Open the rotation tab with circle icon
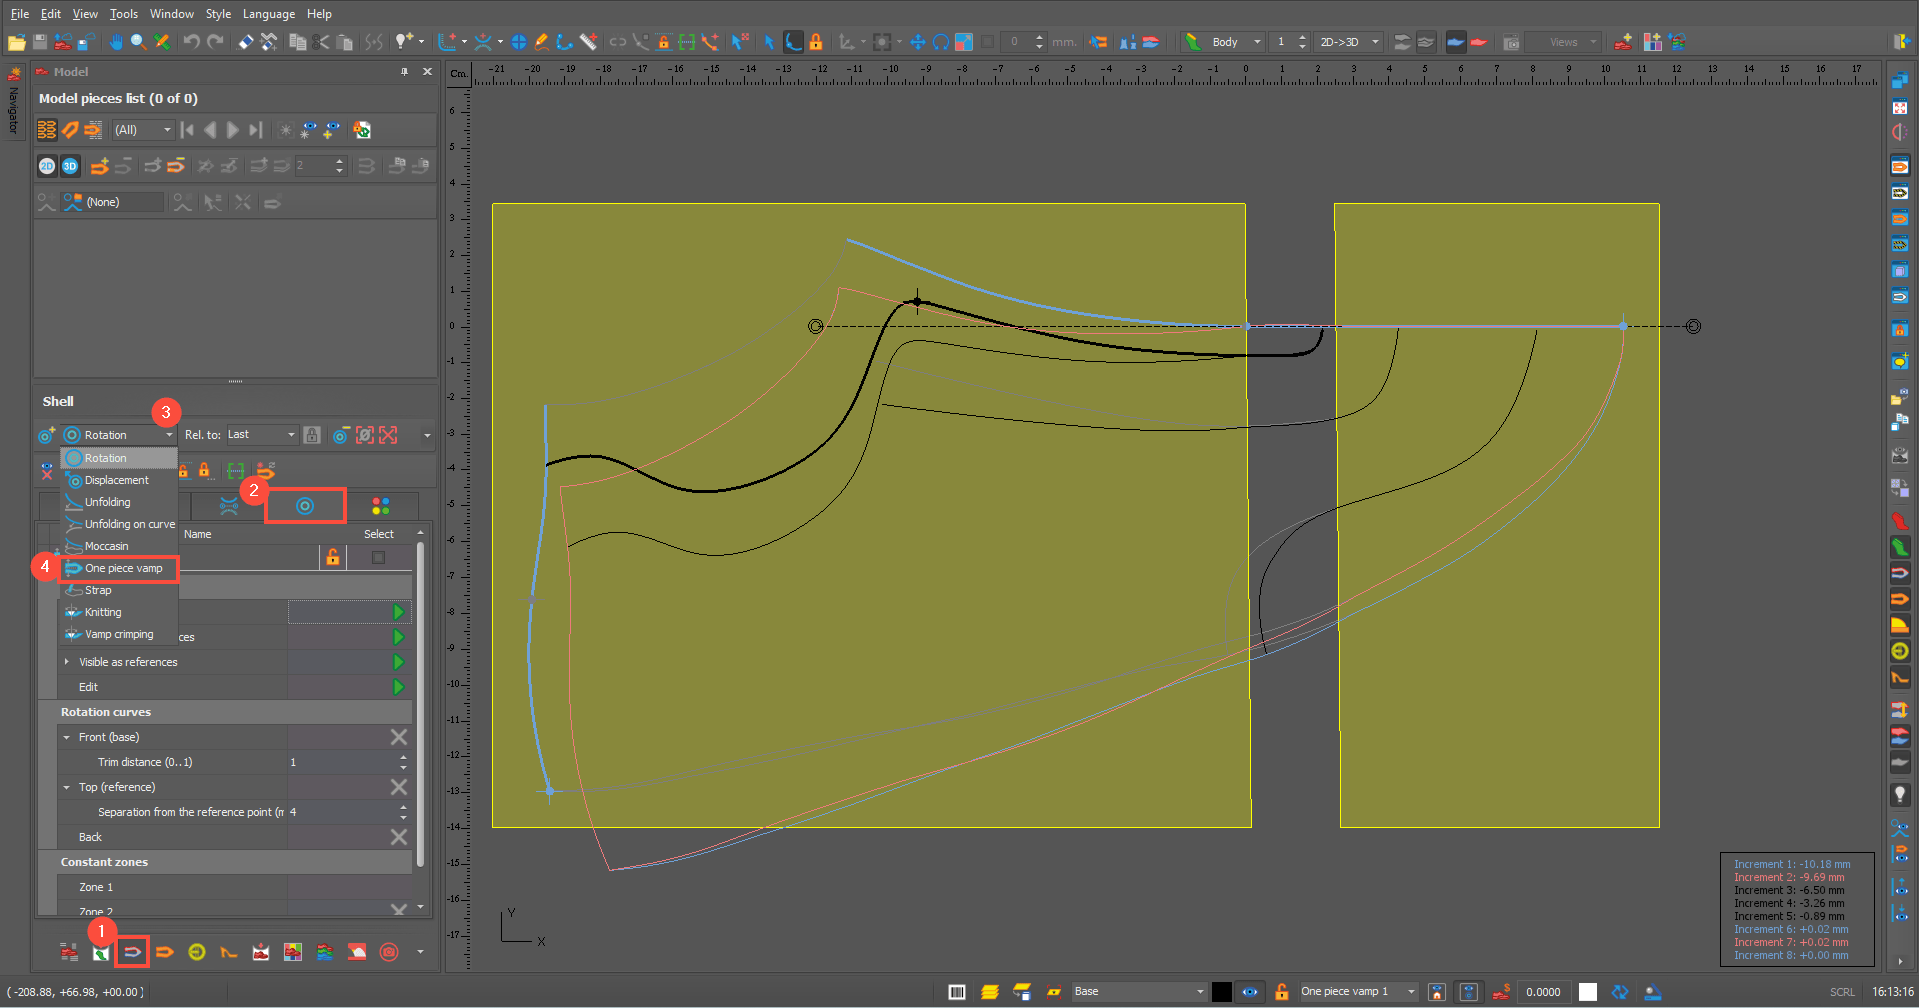Image resolution: width=1919 pixels, height=1008 pixels. (305, 506)
